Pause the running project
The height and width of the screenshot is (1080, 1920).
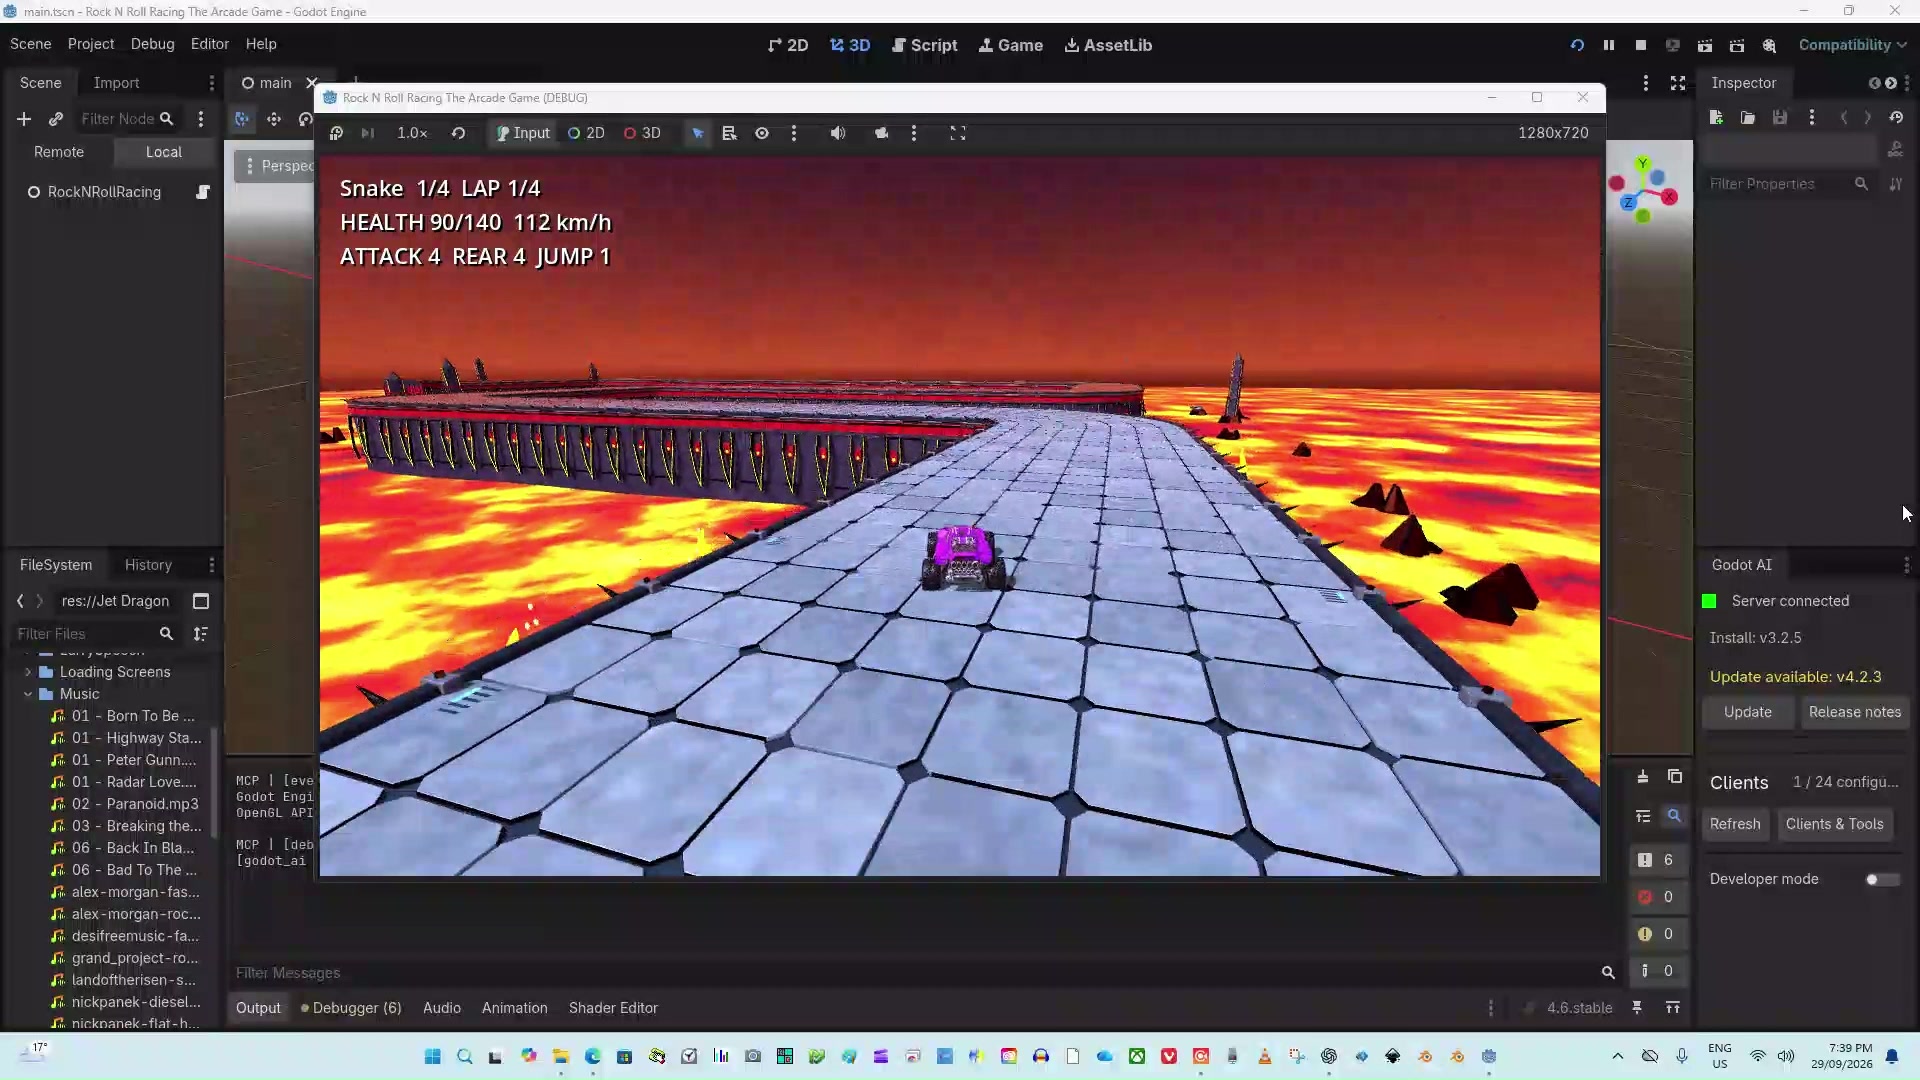click(x=1608, y=45)
